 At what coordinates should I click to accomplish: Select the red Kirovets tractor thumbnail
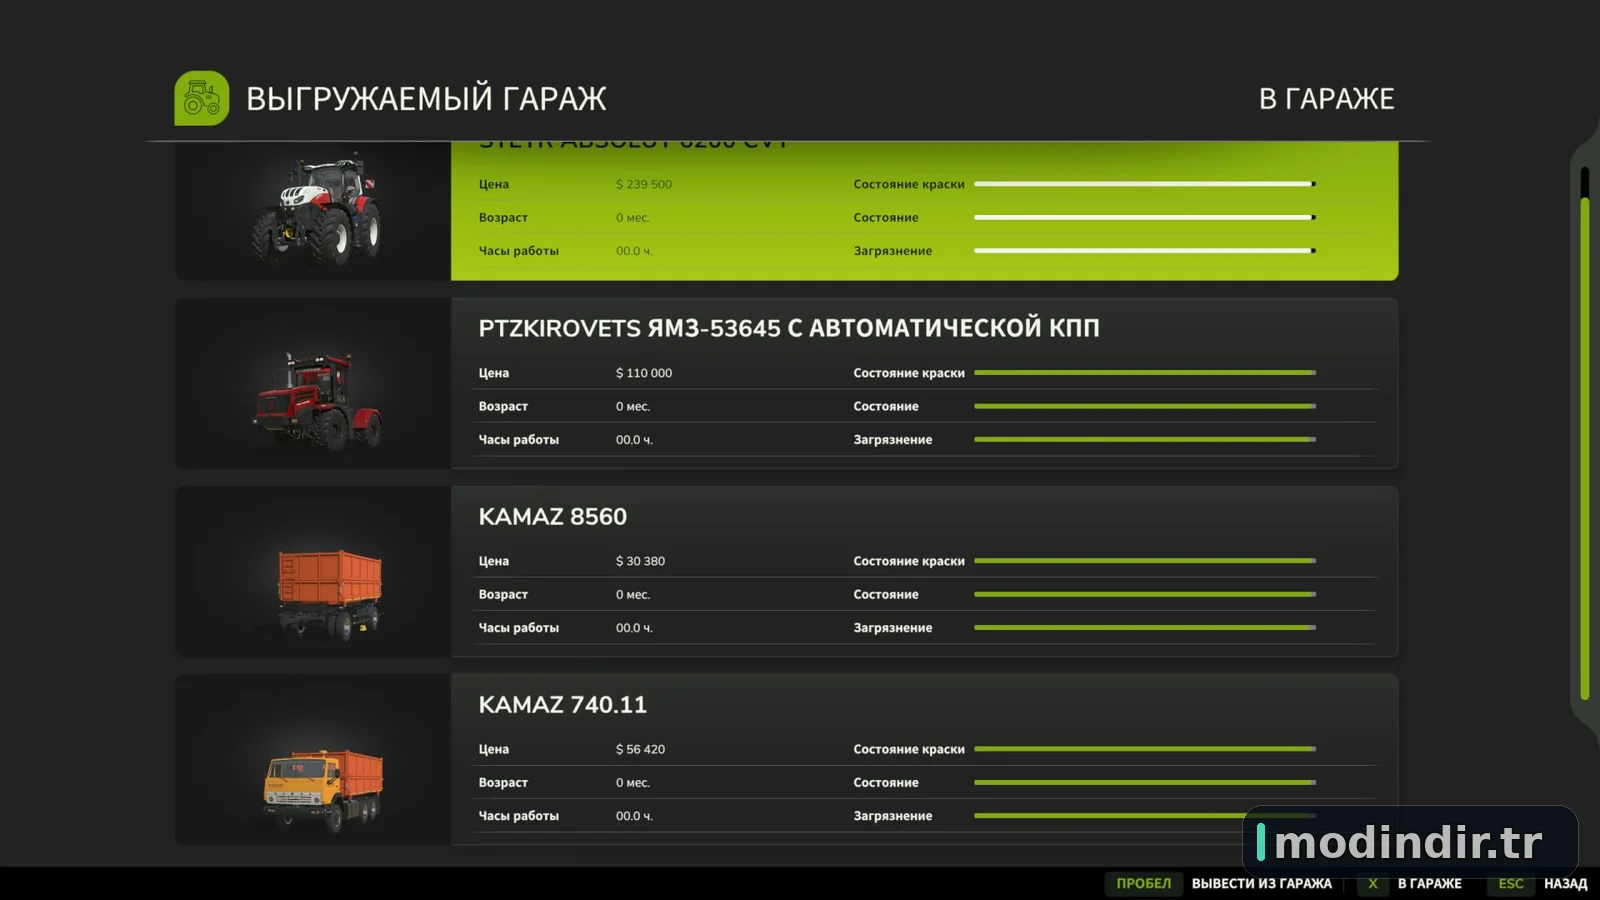point(313,383)
